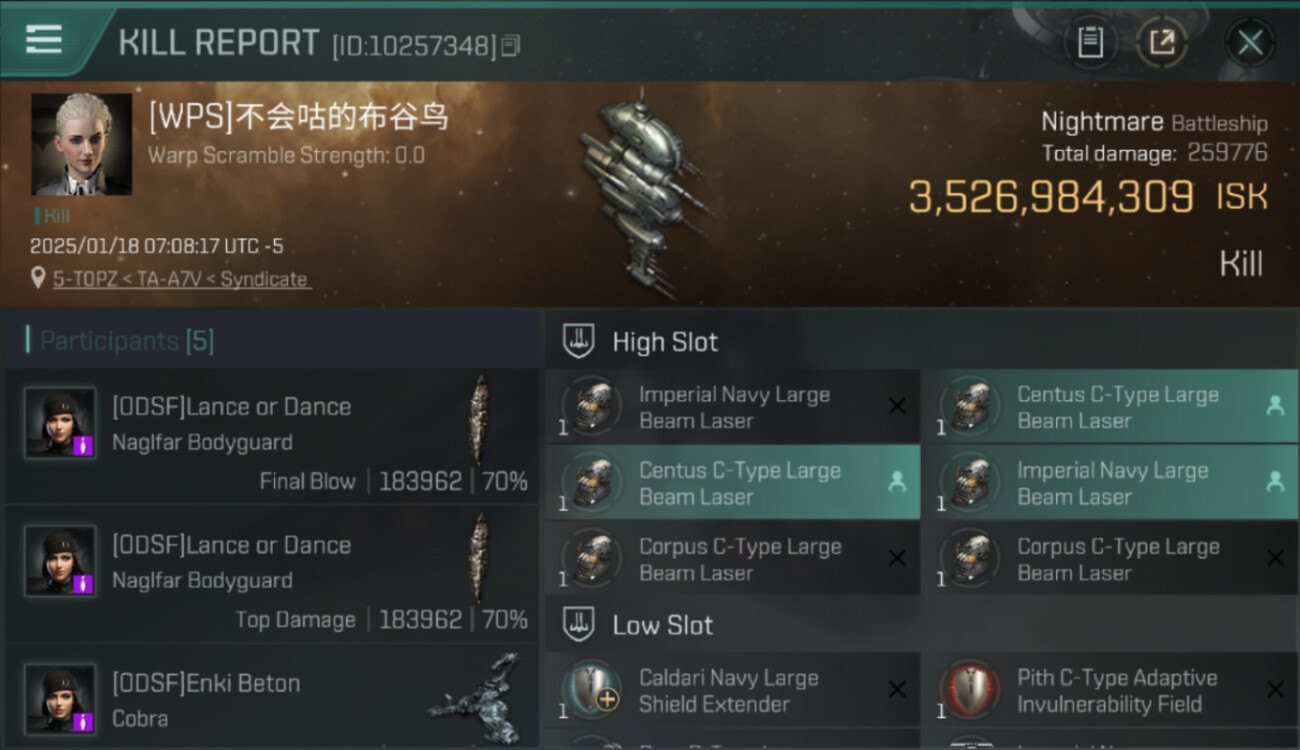Select the Caldari Navy Large Shield Extender icon
The height and width of the screenshot is (750, 1300).
coord(591,689)
